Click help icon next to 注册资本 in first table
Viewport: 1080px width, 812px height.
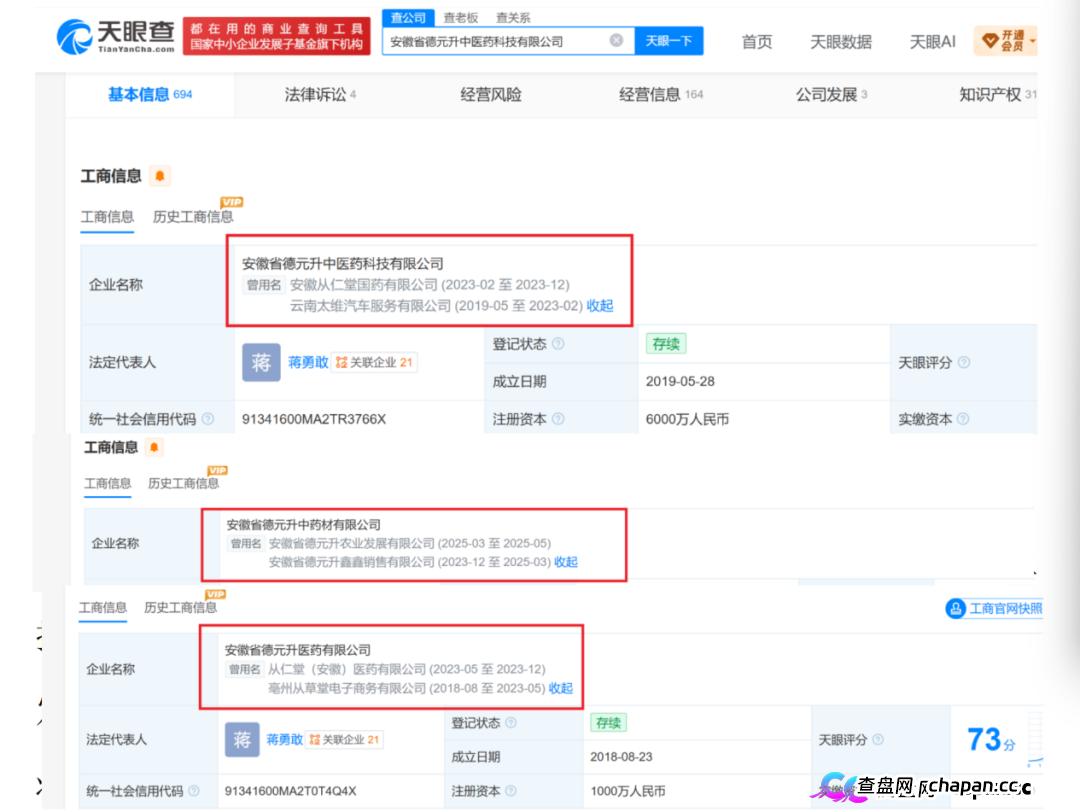559,419
